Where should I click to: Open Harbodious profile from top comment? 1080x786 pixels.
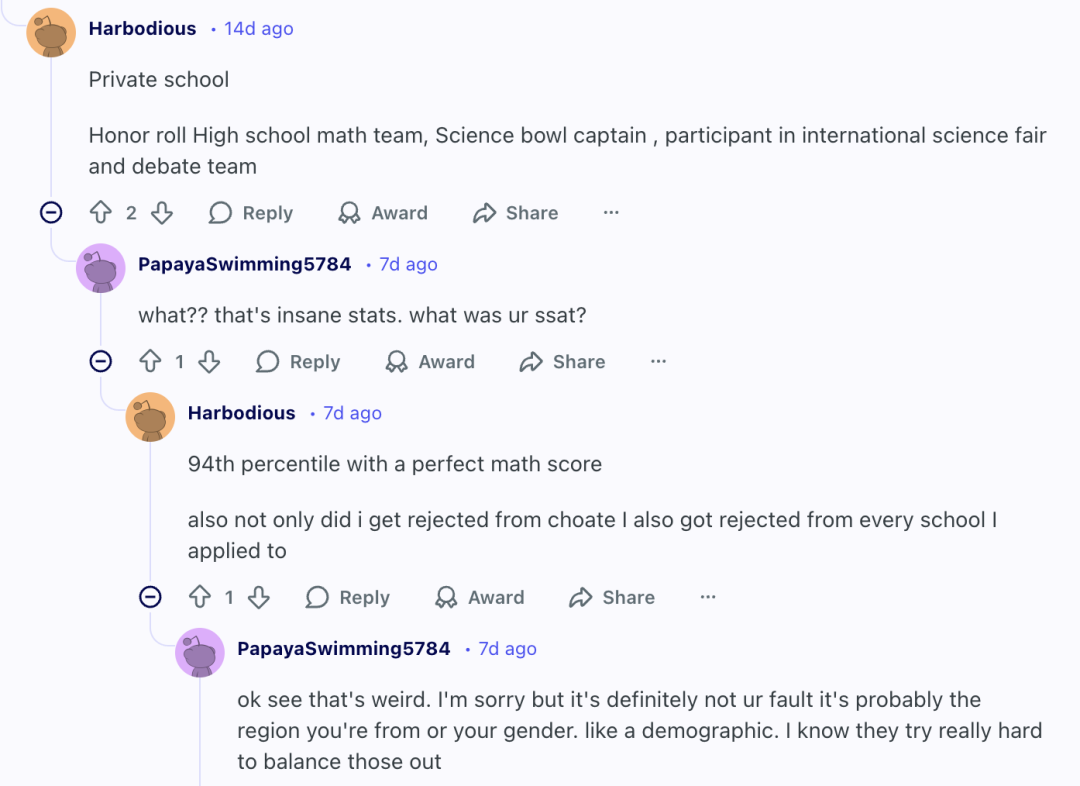pyautogui.click(x=142, y=29)
